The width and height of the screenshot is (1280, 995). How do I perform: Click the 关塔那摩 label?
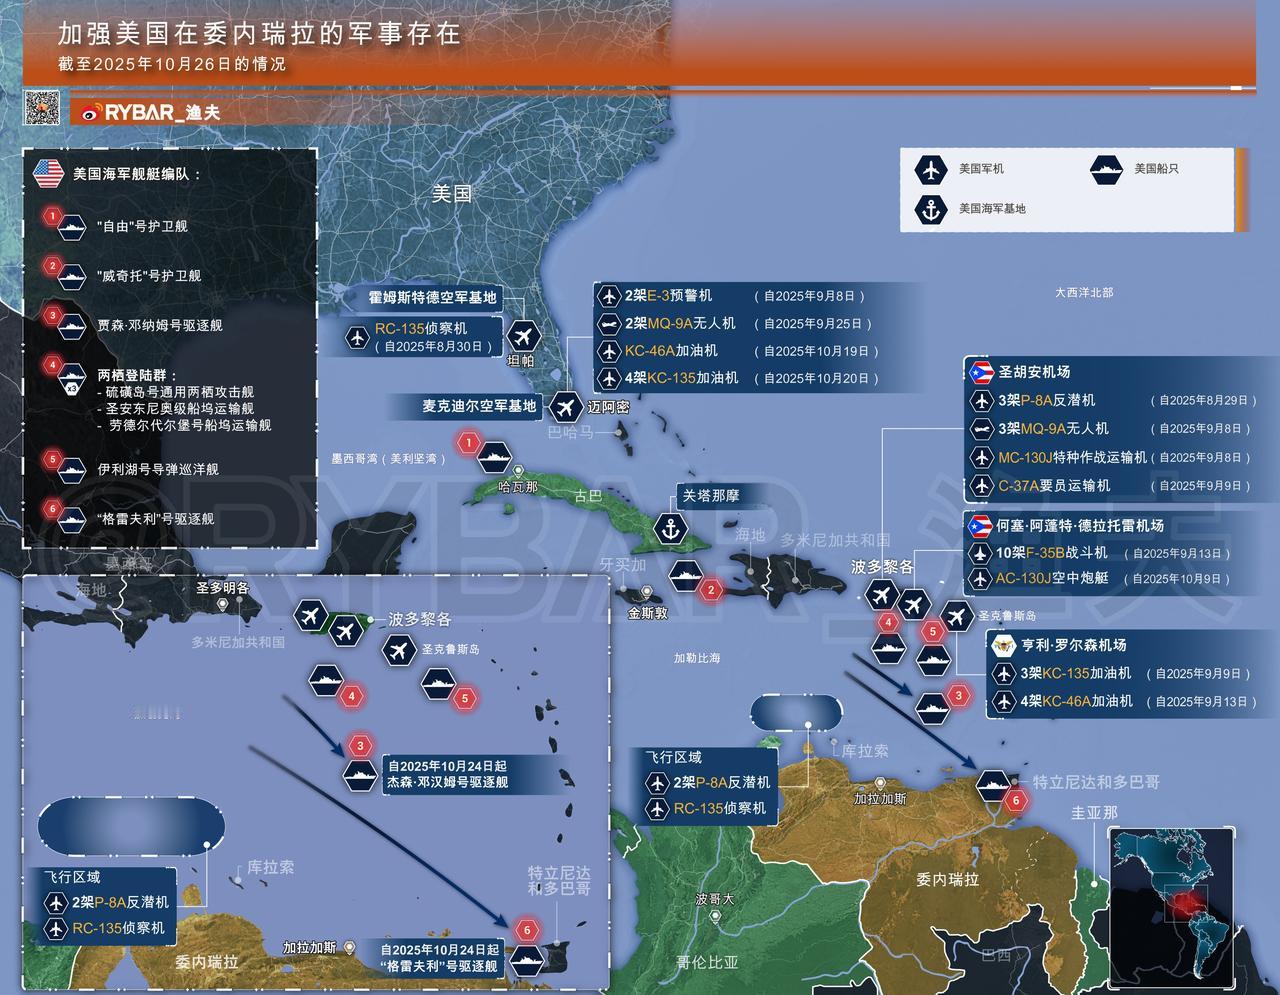coord(711,496)
